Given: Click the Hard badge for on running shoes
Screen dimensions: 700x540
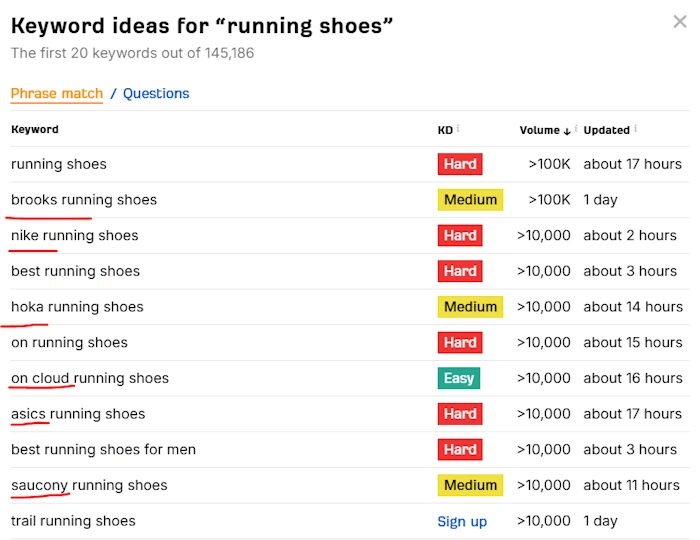Looking at the screenshot, I should coord(460,342).
